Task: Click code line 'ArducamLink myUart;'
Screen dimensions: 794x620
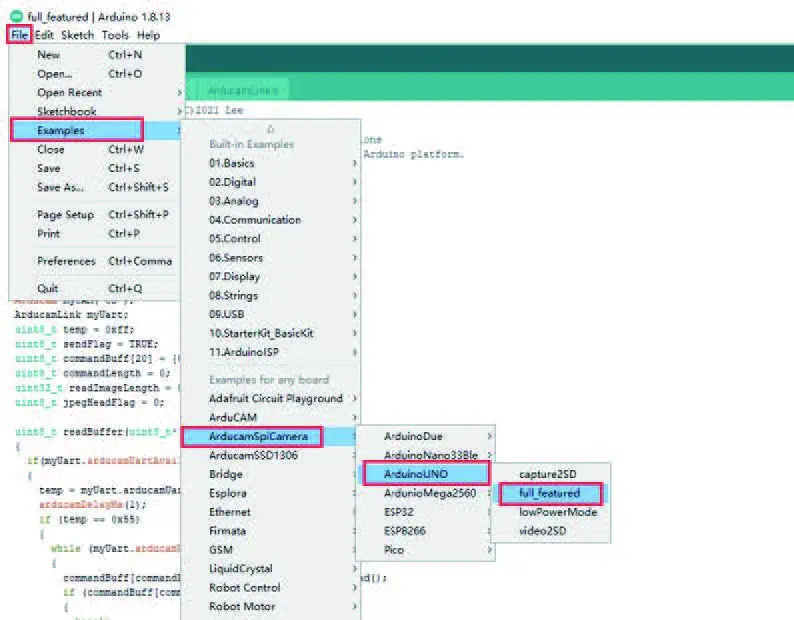Action: 71,315
